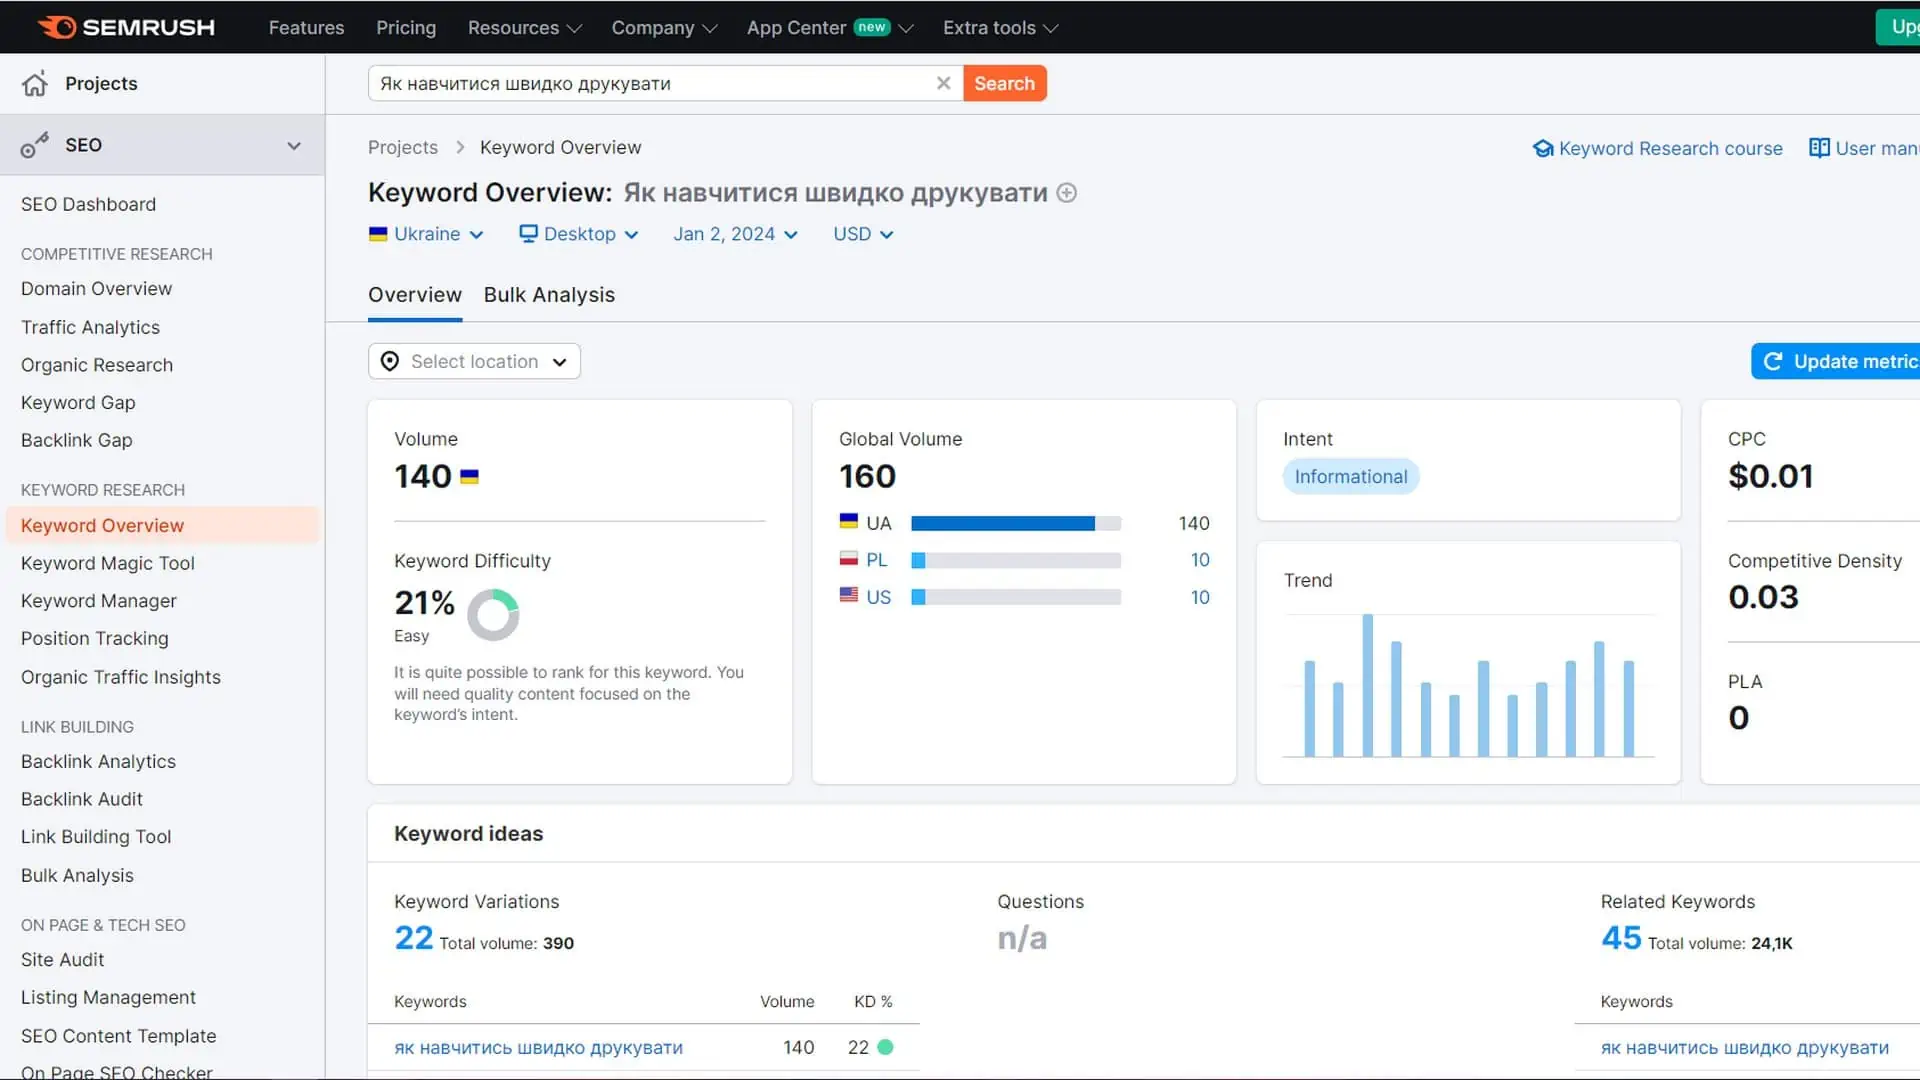Expand the Ukraine country dropdown
The height and width of the screenshot is (1080, 1920).
tap(427, 234)
